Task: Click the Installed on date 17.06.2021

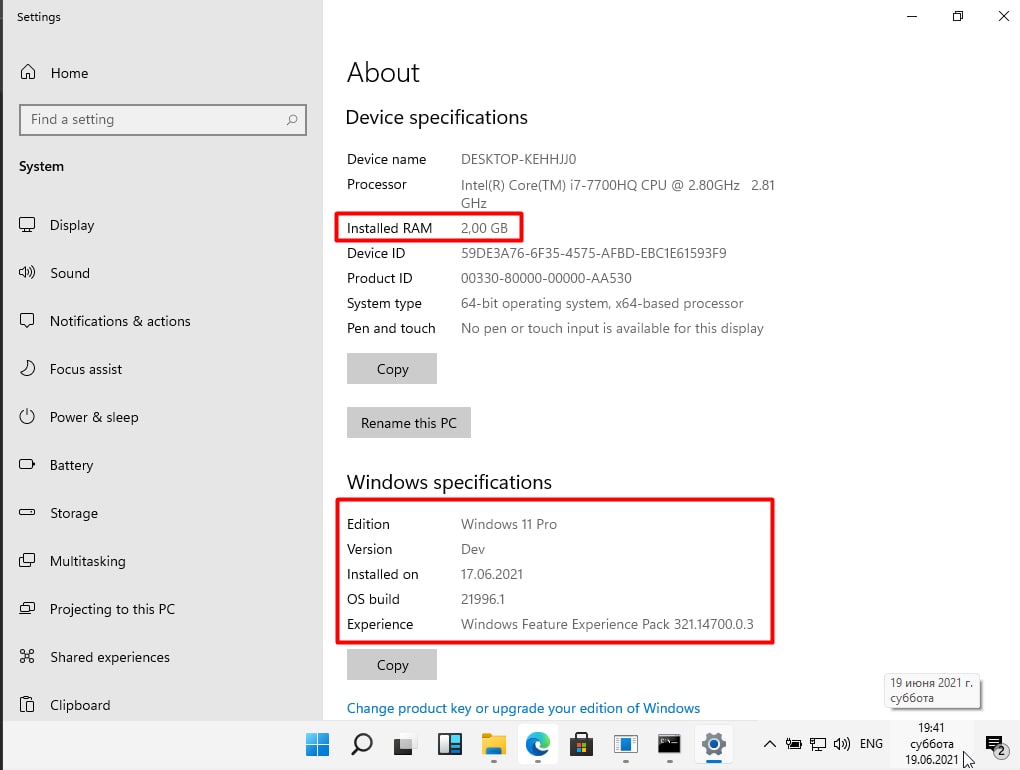Action: point(492,574)
